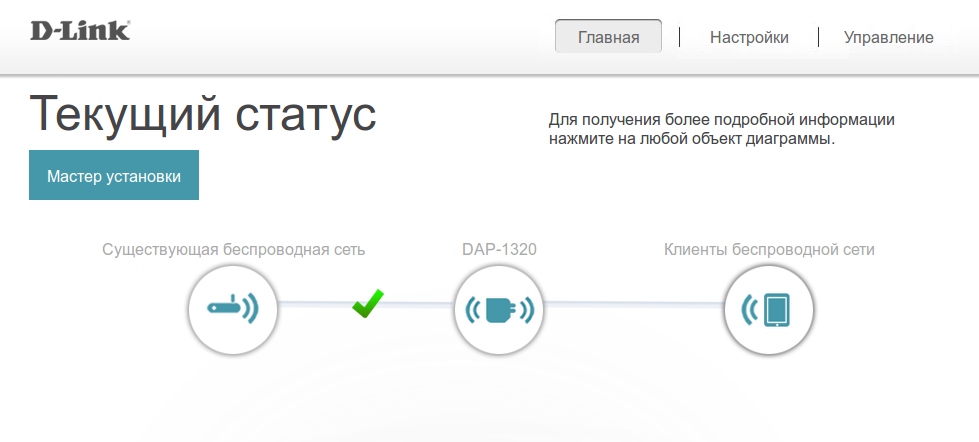The width and height of the screenshot is (979, 442).
Task: Launch the Мастер установки wizard
Action: tap(114, 176)
